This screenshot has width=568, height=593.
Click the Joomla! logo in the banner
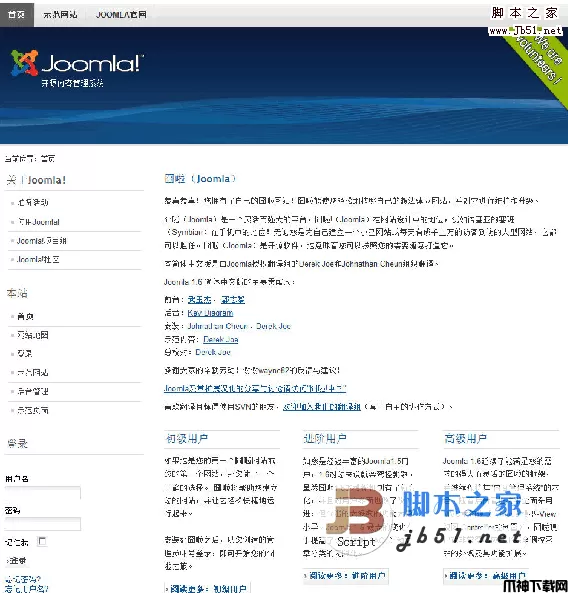click(x=77, y=63)
